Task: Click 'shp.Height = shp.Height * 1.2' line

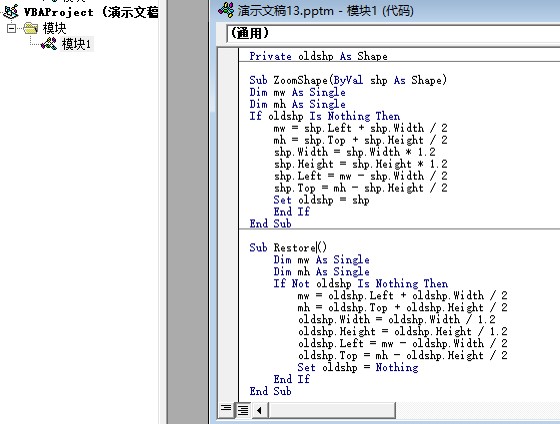Action: pos(361,164)
